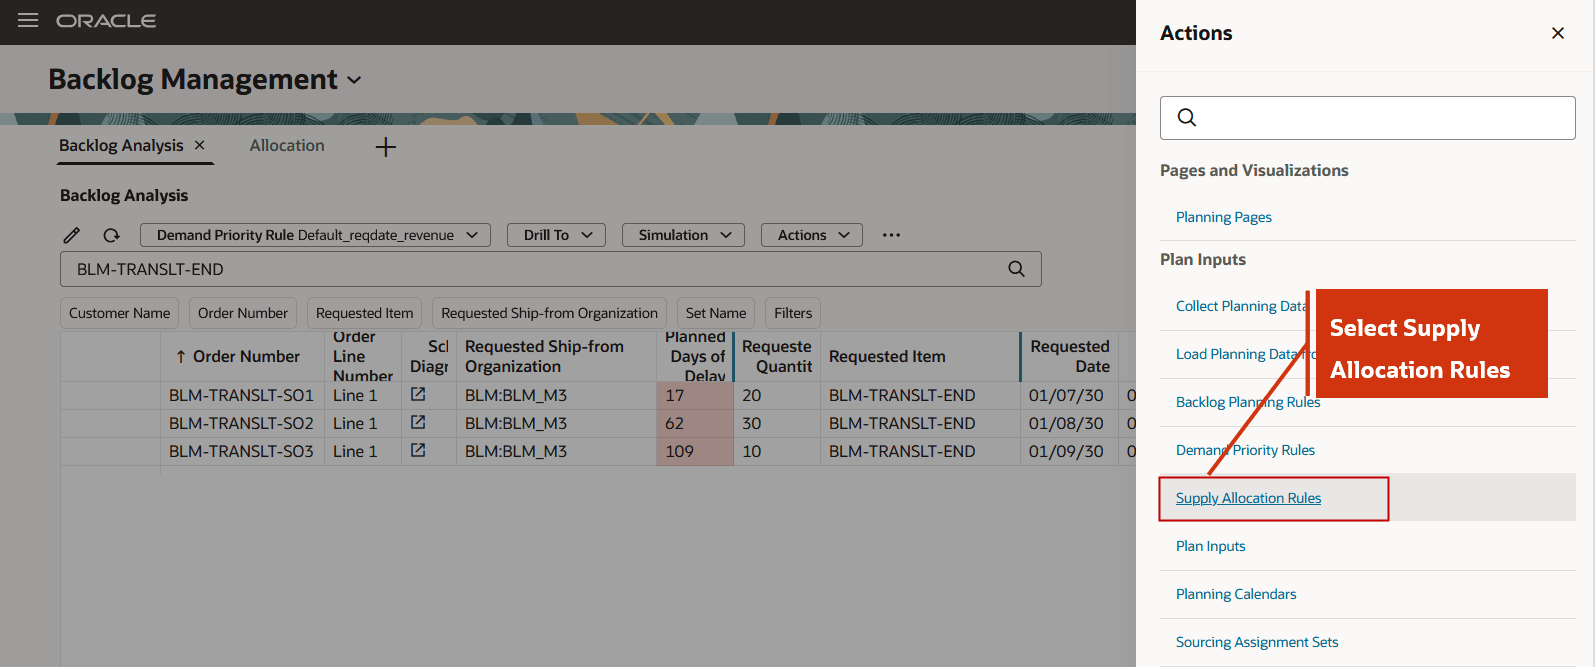Click planned delay value 62
The width and height of the screenshot is (1595, 667).
point(695,423)
